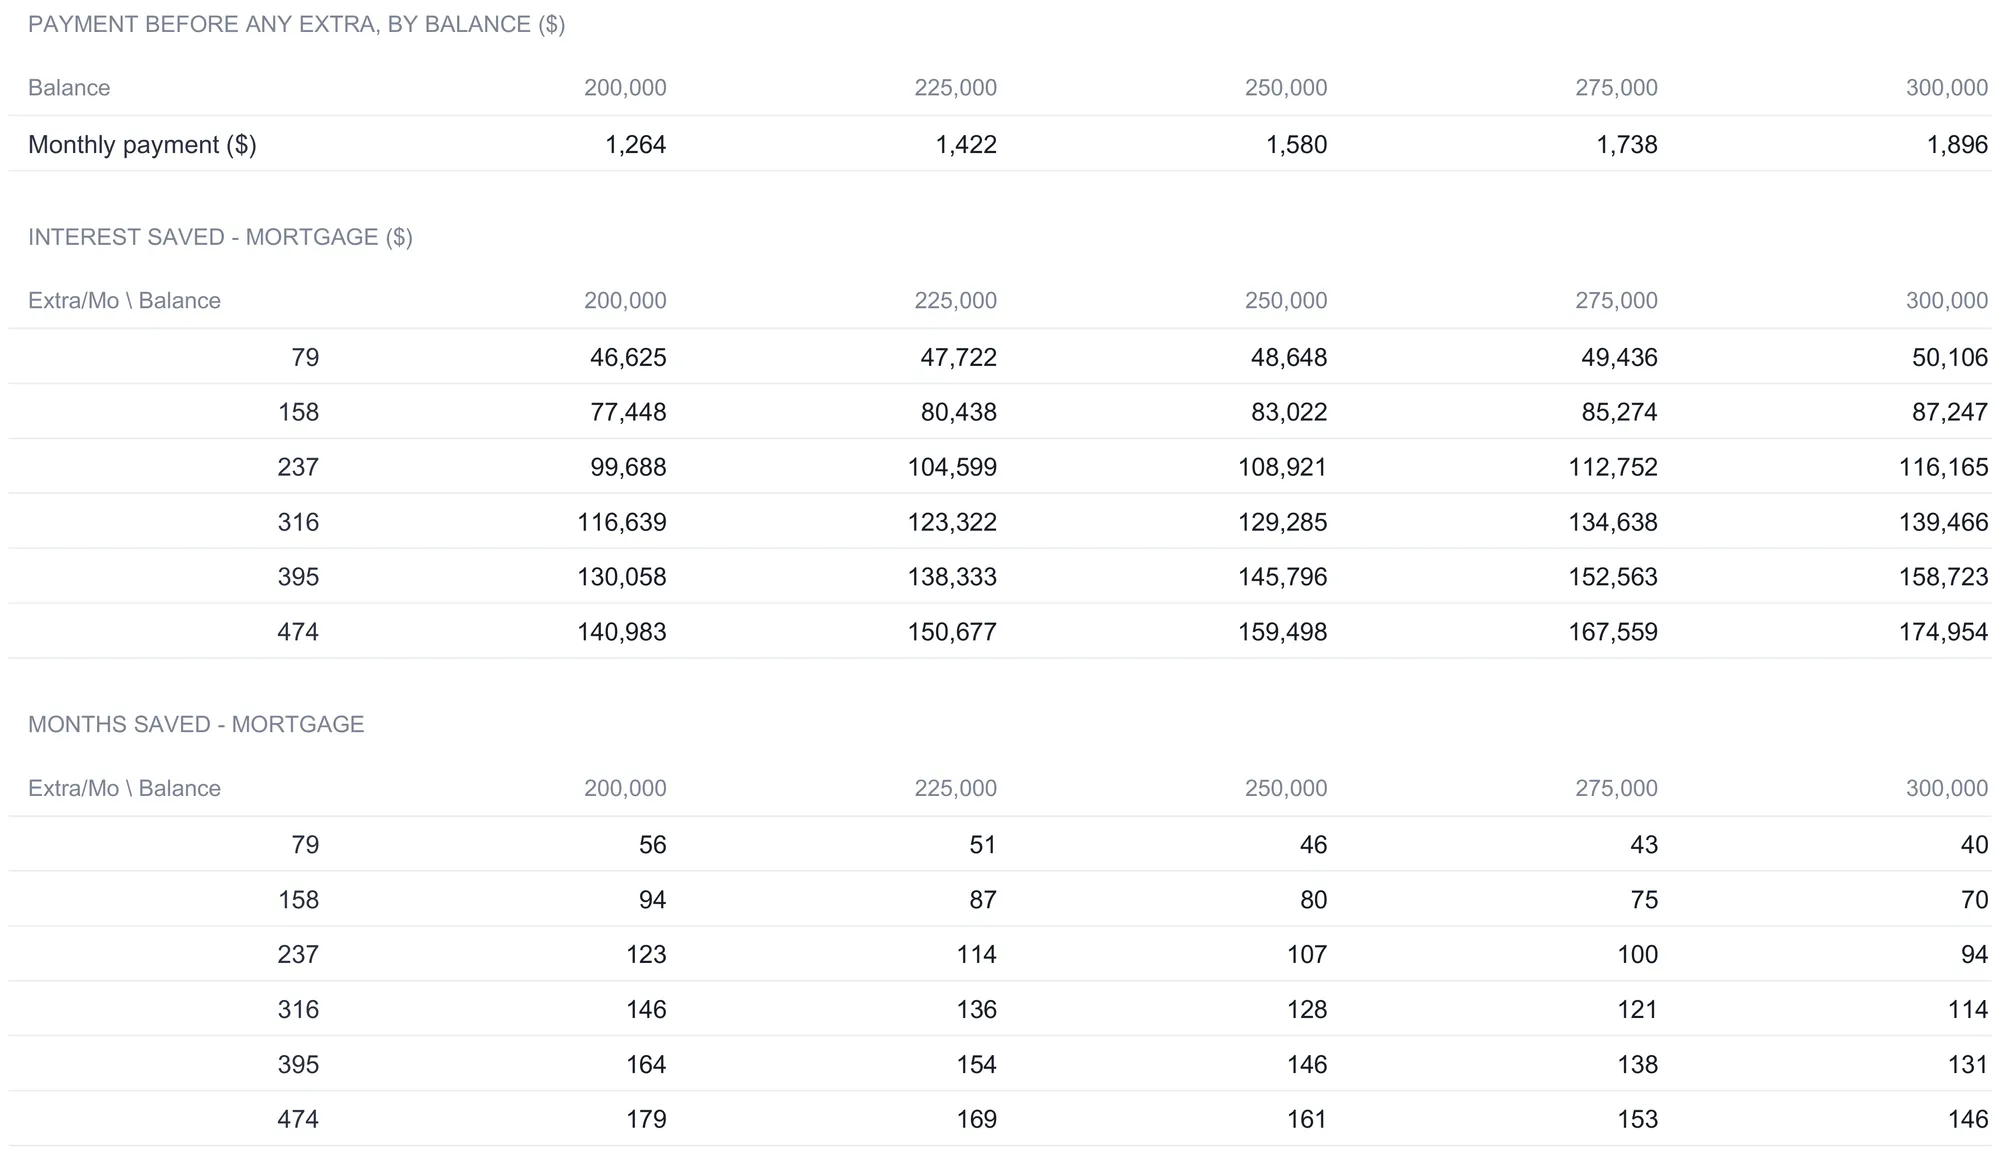Image resolution: width=2000 pixels, height=1155 pixels.
Task: Select interest saved cell 174,954
Action: (1943, 632)
